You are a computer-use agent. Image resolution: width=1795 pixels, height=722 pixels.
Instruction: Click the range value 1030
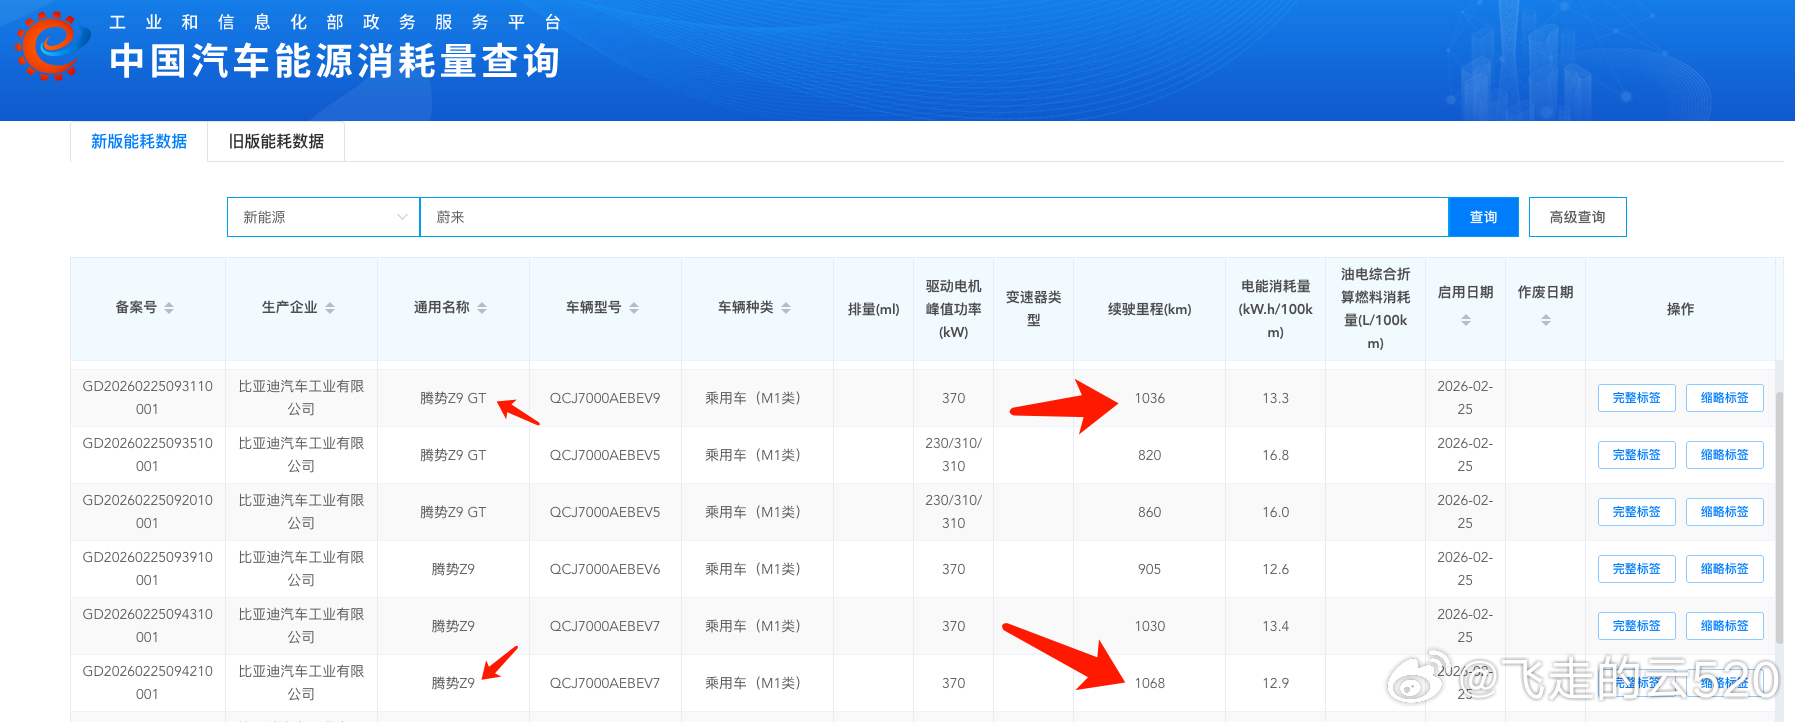tap(1149, 626)
